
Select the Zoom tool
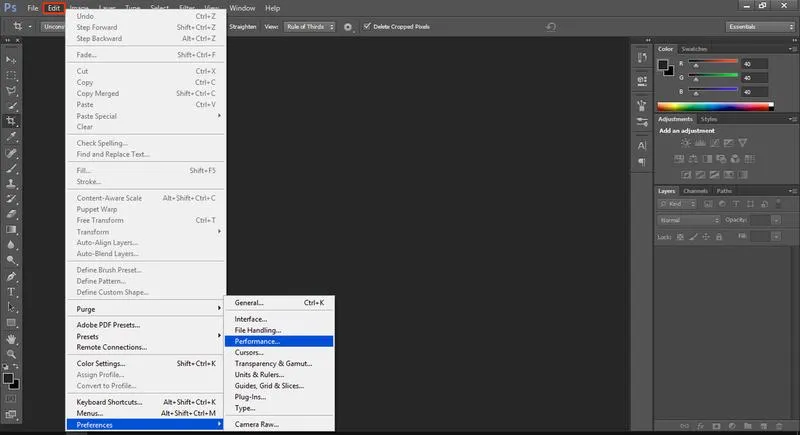(x=11, y=353)
